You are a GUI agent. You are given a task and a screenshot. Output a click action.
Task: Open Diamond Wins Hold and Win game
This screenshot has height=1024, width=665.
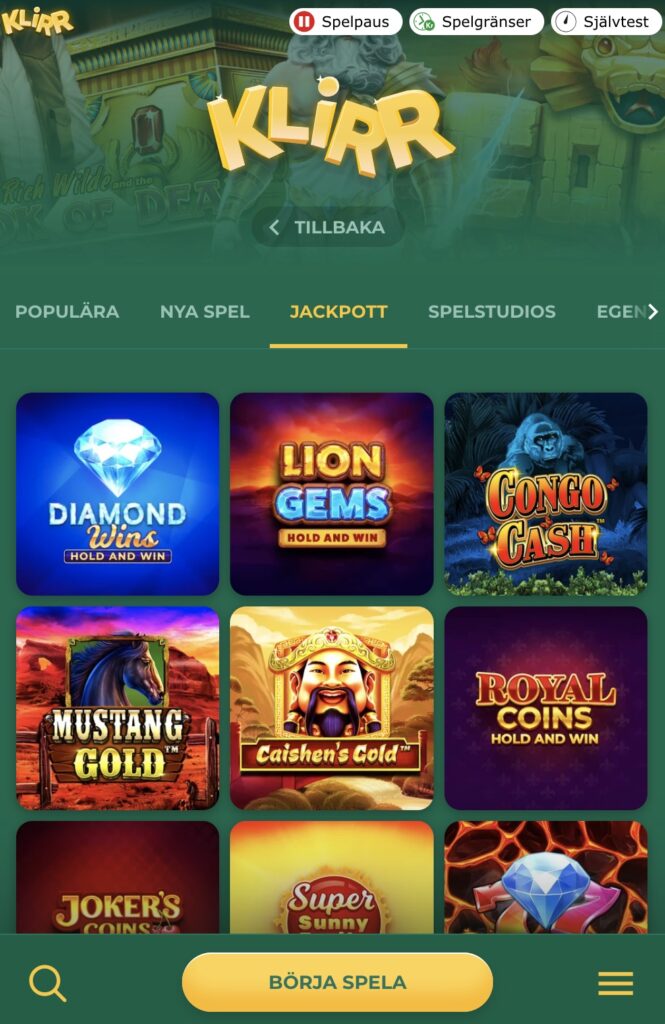pos(118,494)
